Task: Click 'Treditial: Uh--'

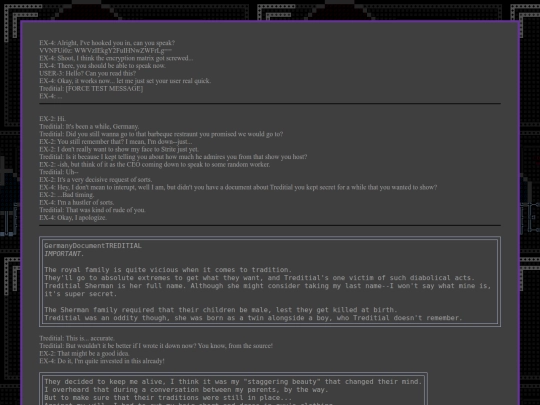Action: (x=59, y=172)
